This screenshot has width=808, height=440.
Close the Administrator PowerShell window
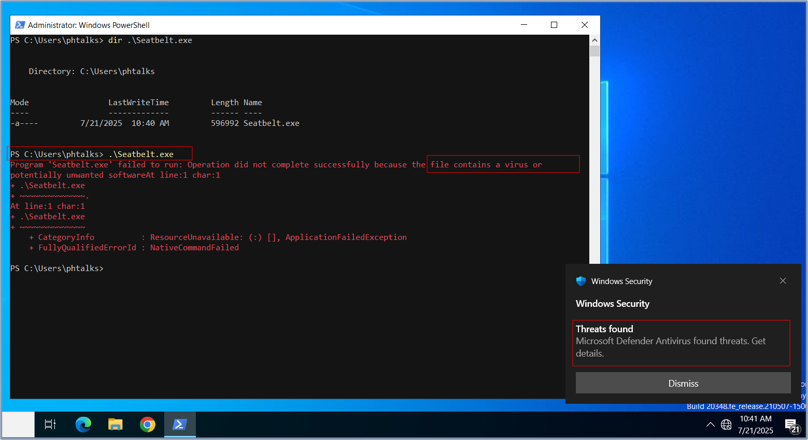point(584,25)
